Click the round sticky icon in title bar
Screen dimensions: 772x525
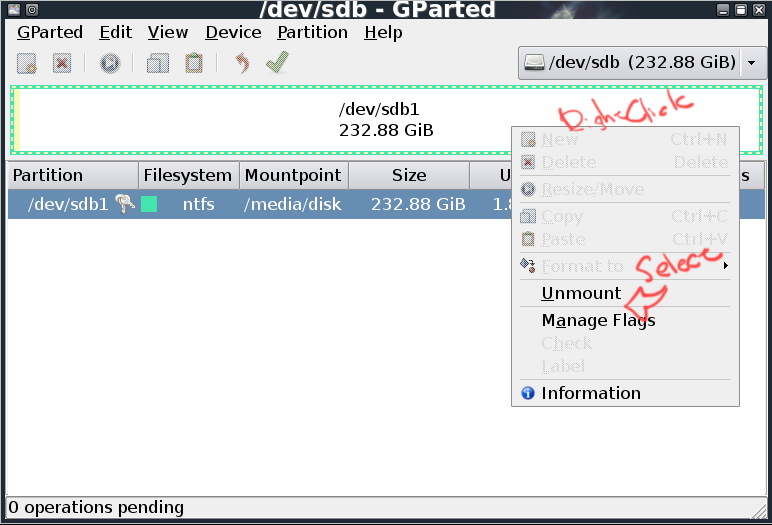pos(32,9)
